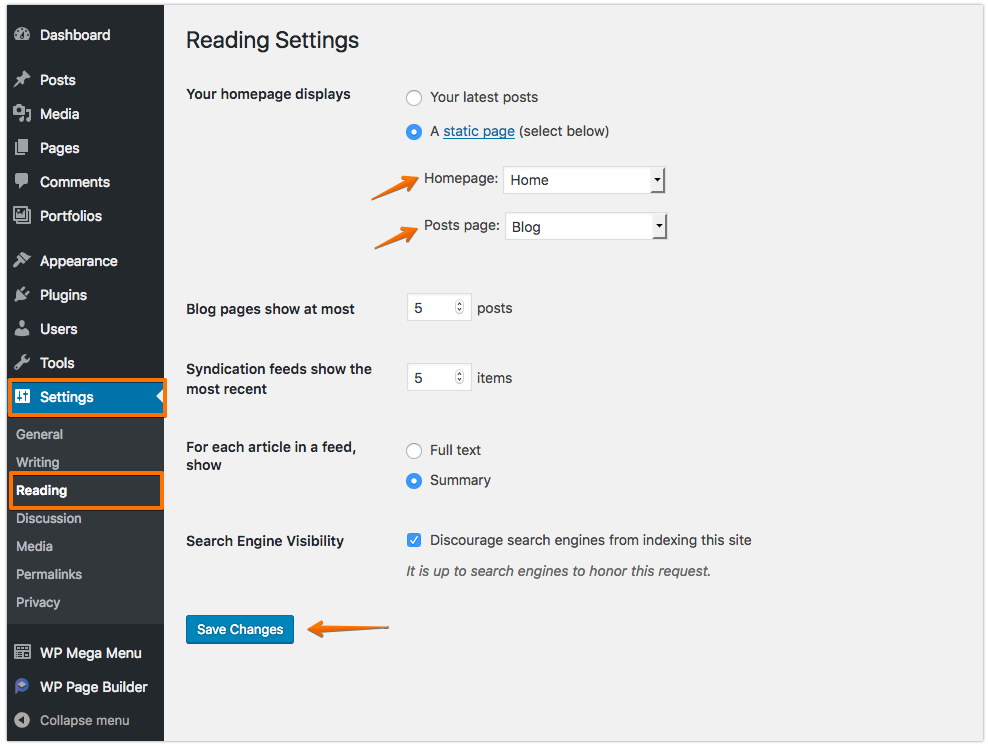The image size is (988, 746).
Task: Uncheck Discourage search engines checkbox
Action: coord(414,540)
